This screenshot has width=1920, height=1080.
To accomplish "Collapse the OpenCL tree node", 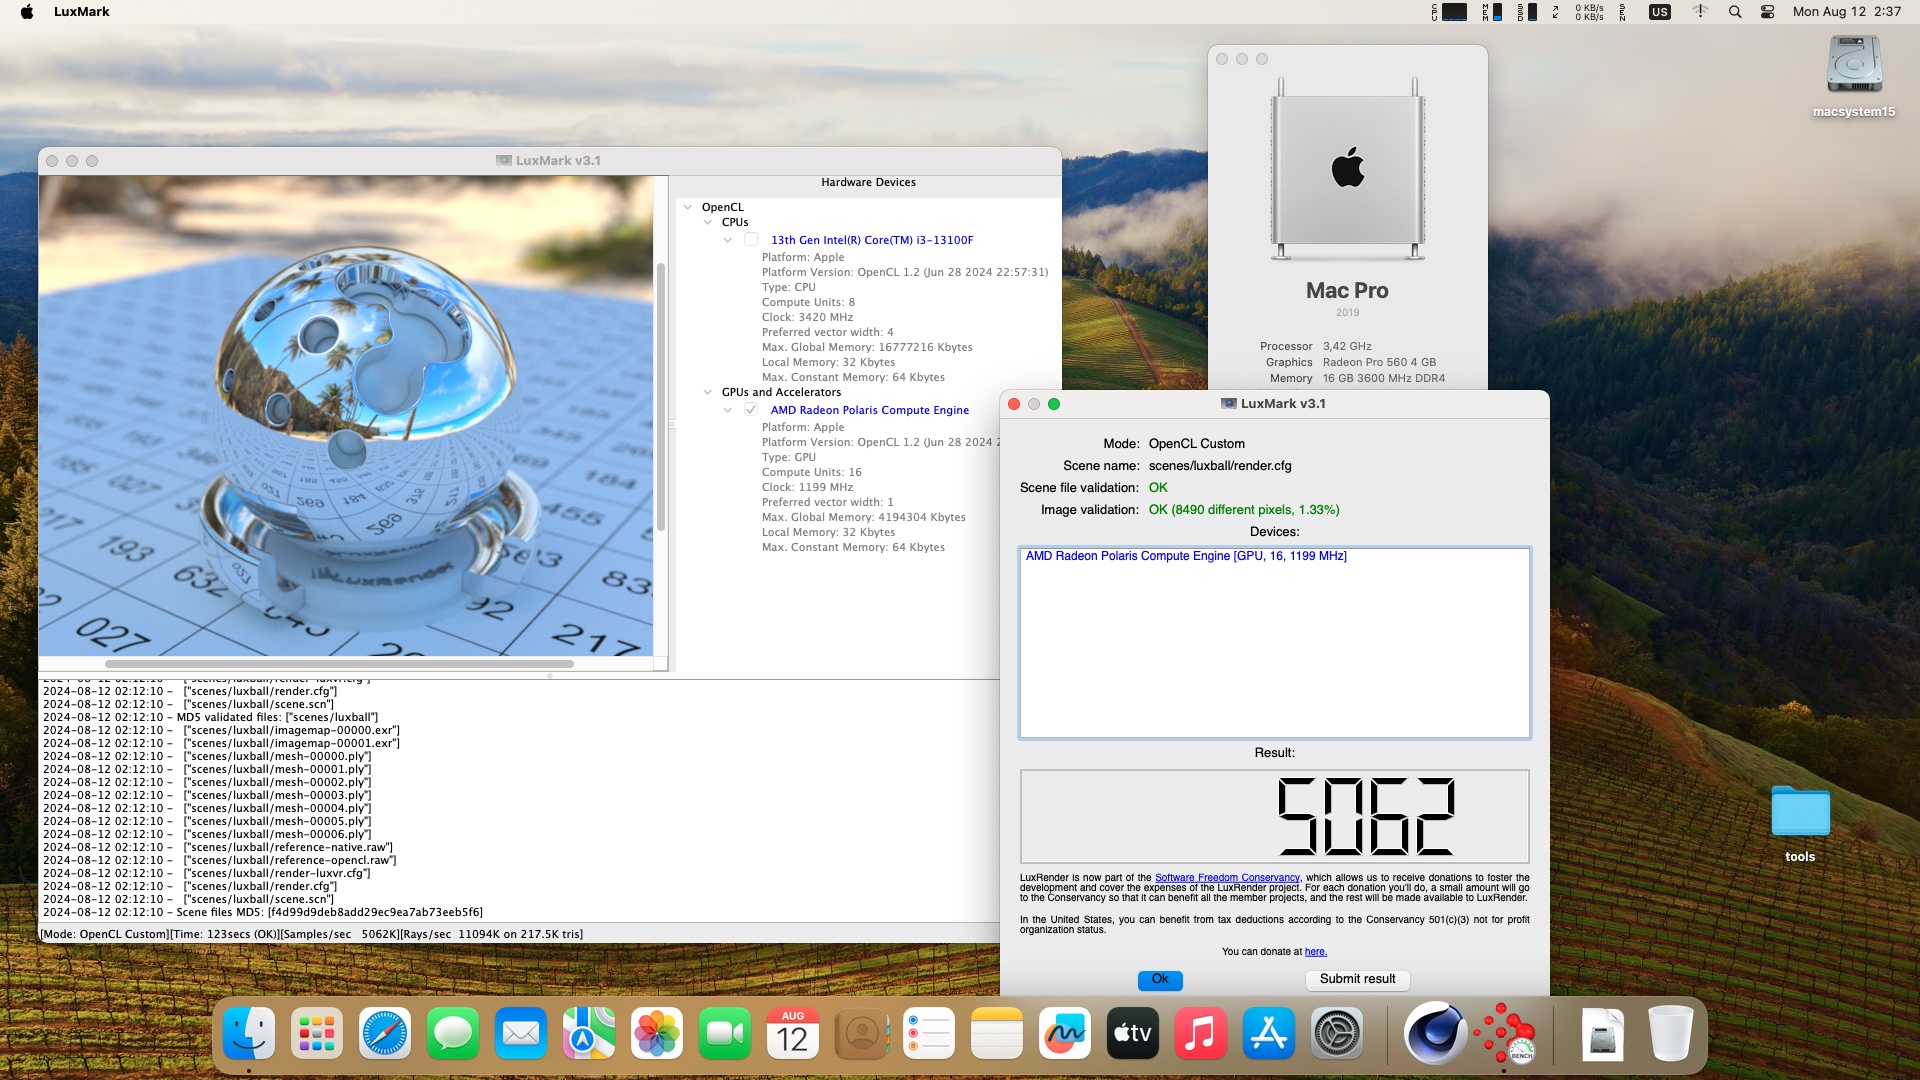I will 688,207.
